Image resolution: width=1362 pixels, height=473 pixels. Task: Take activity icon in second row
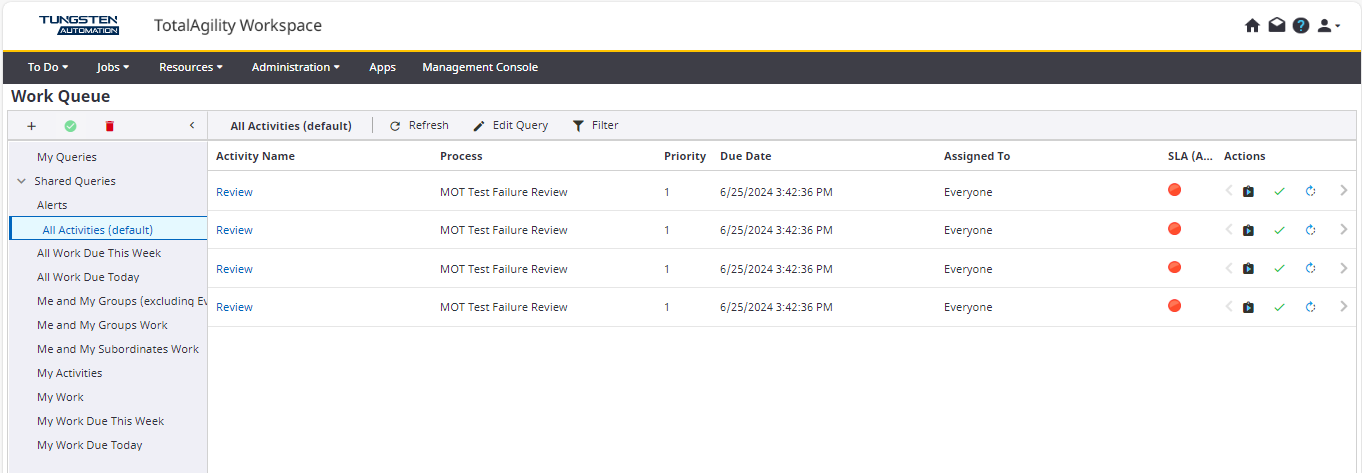coord(1248,230)
